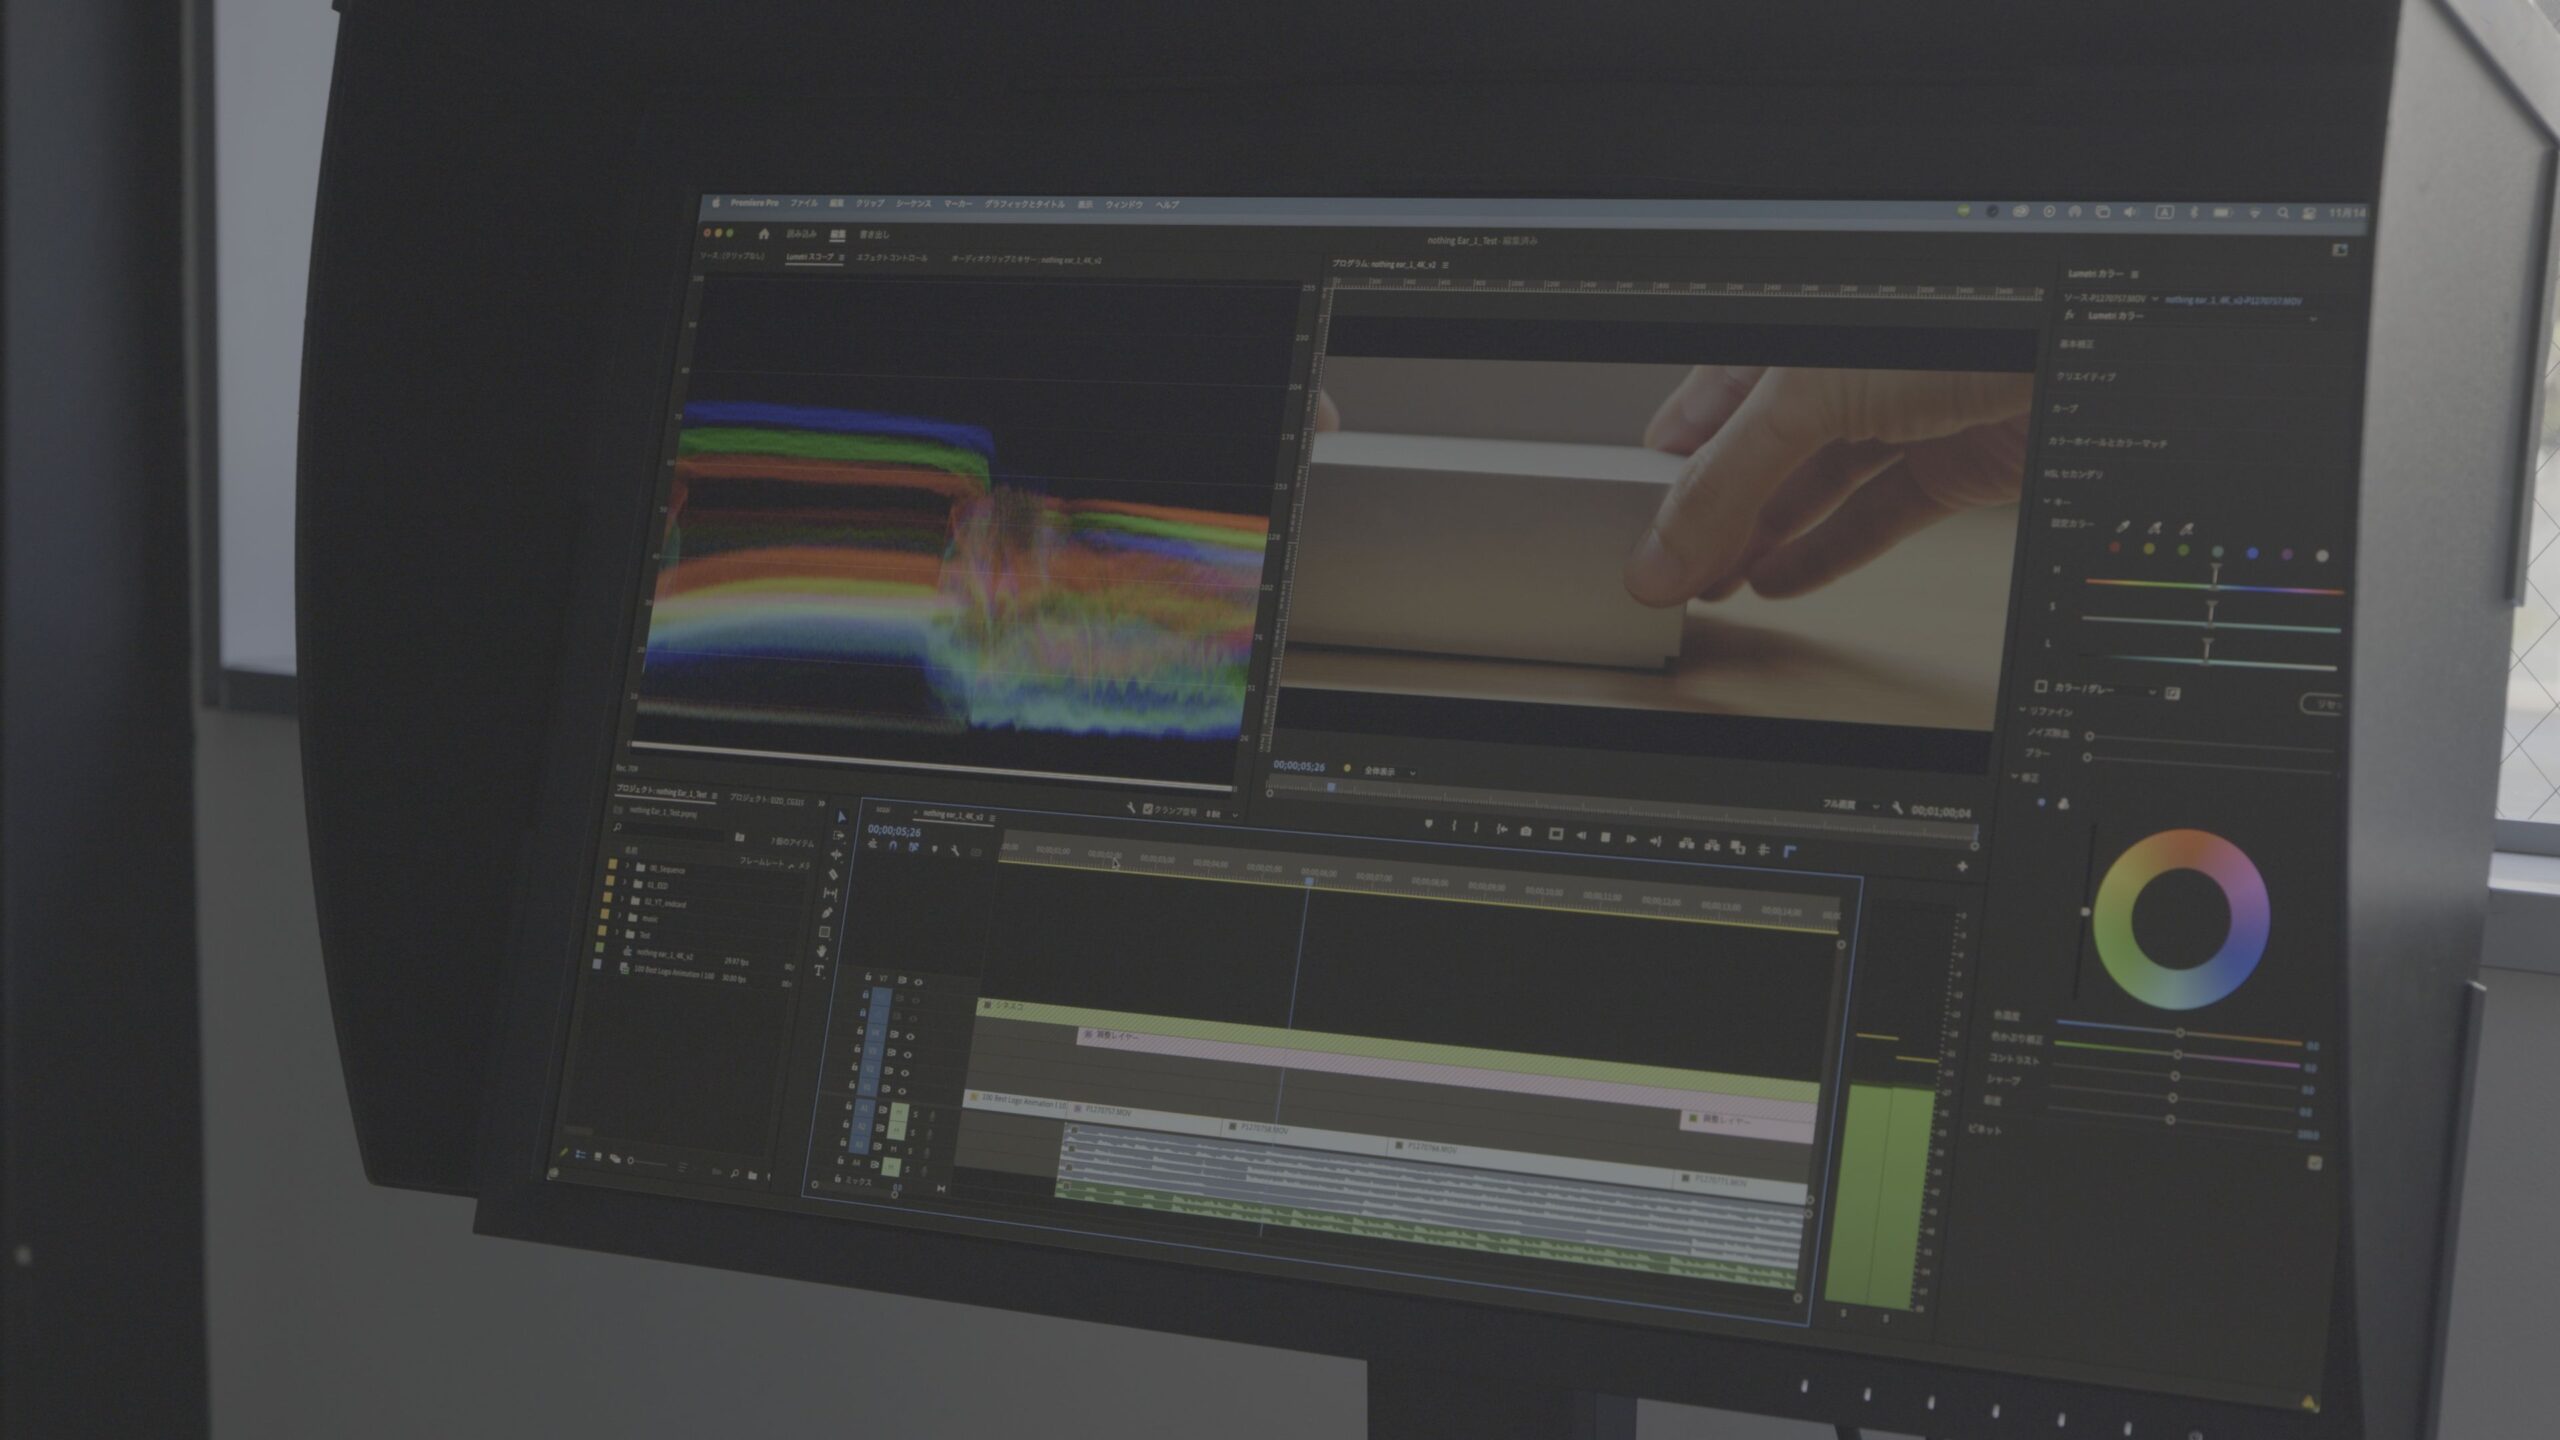
Task: Open the Sequence menu in the menu bar
Action: pos(913,204)
